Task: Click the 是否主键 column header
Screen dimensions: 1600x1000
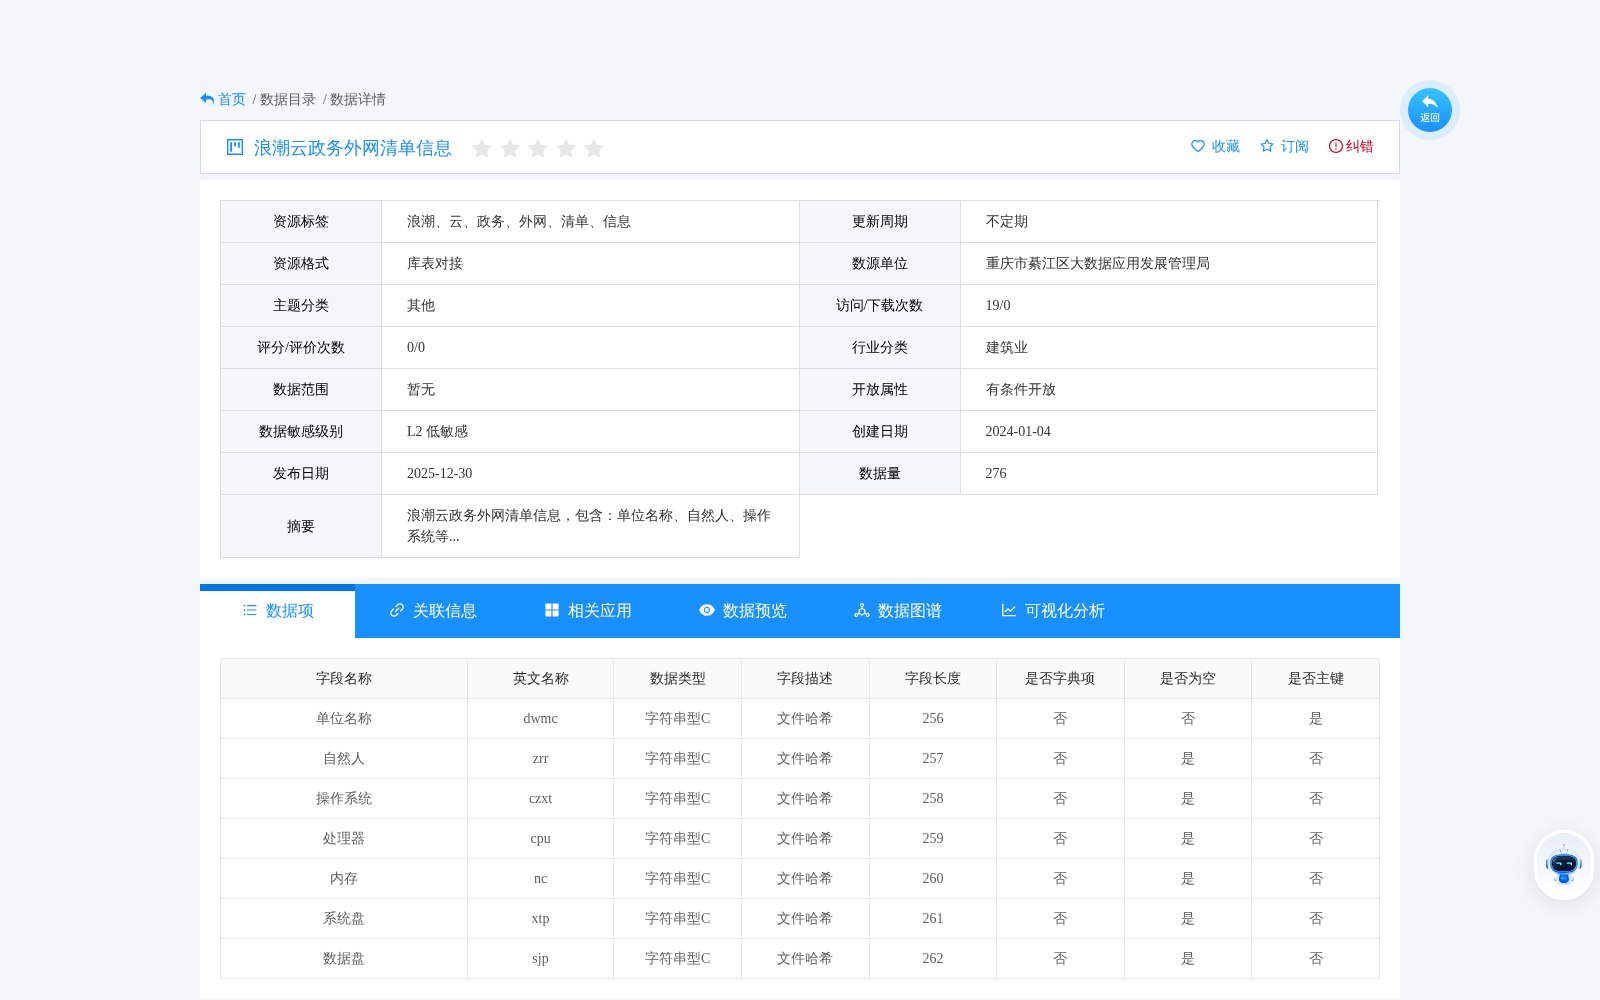Action: pyautogui.click(x=1316, y=678)
